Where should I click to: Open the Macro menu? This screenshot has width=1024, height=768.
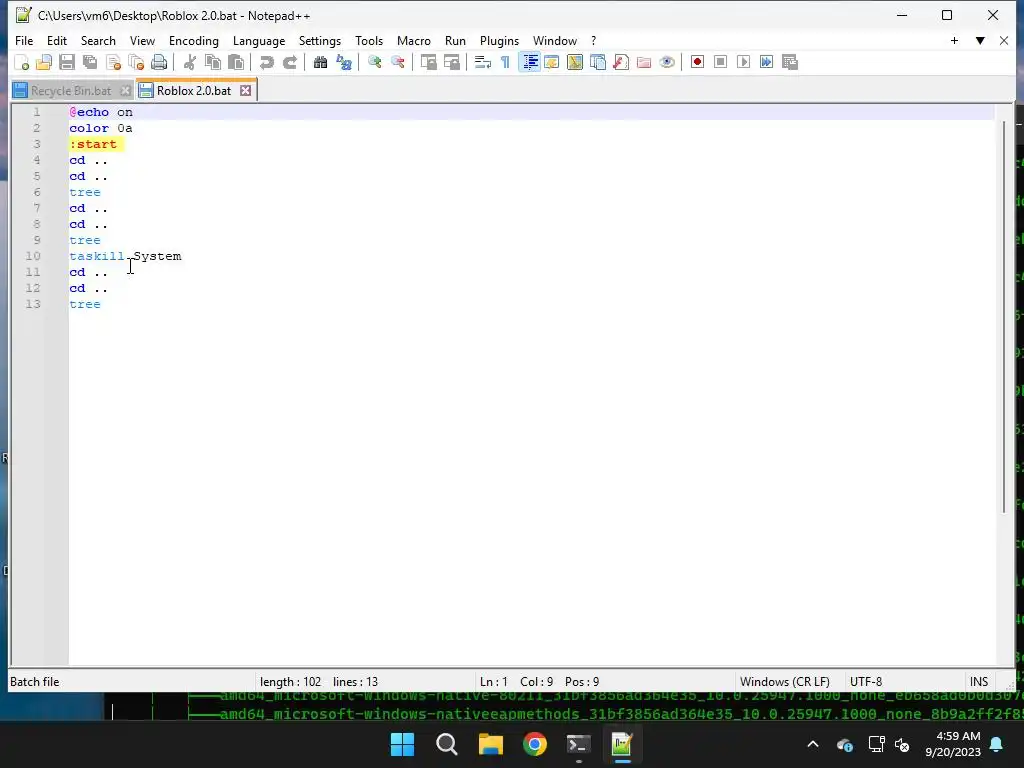click(x=414, y=40)
